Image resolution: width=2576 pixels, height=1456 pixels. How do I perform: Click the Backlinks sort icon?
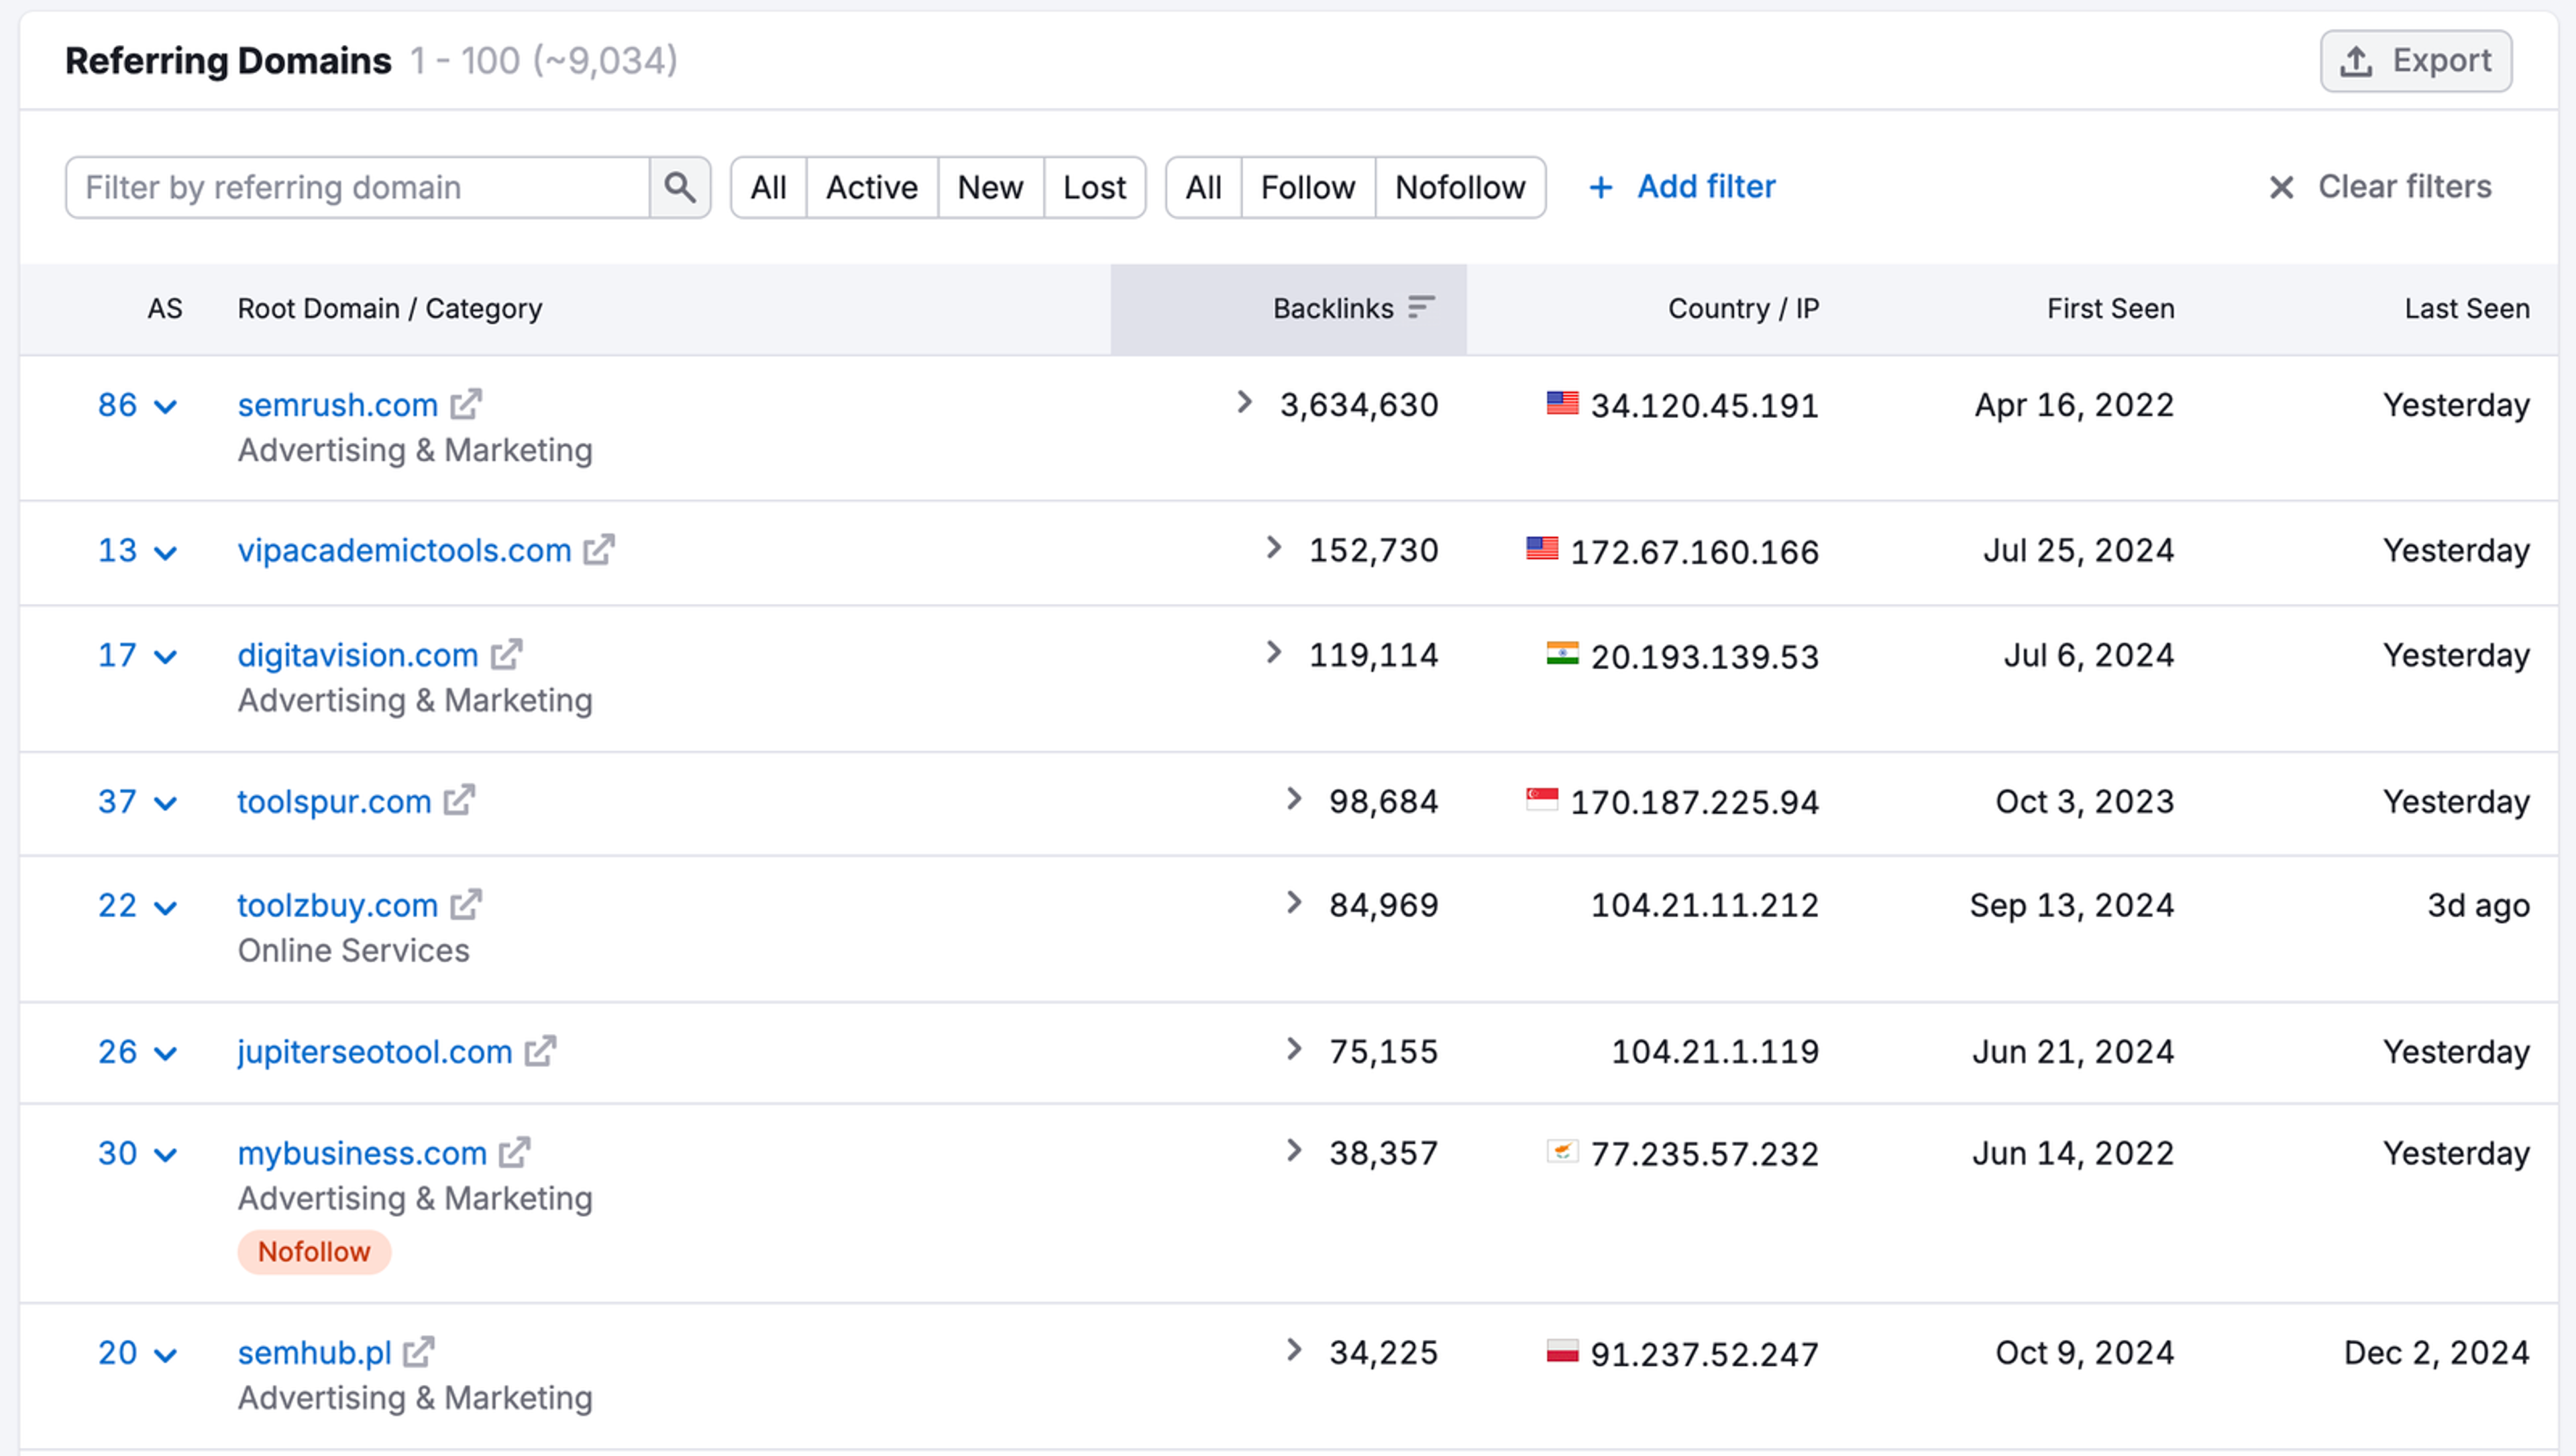[1421, 307]
